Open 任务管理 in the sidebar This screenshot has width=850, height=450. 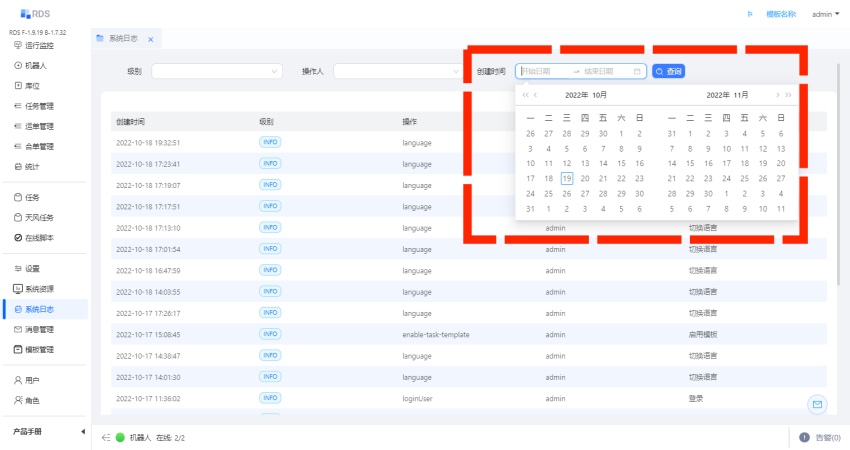[39, 106]
